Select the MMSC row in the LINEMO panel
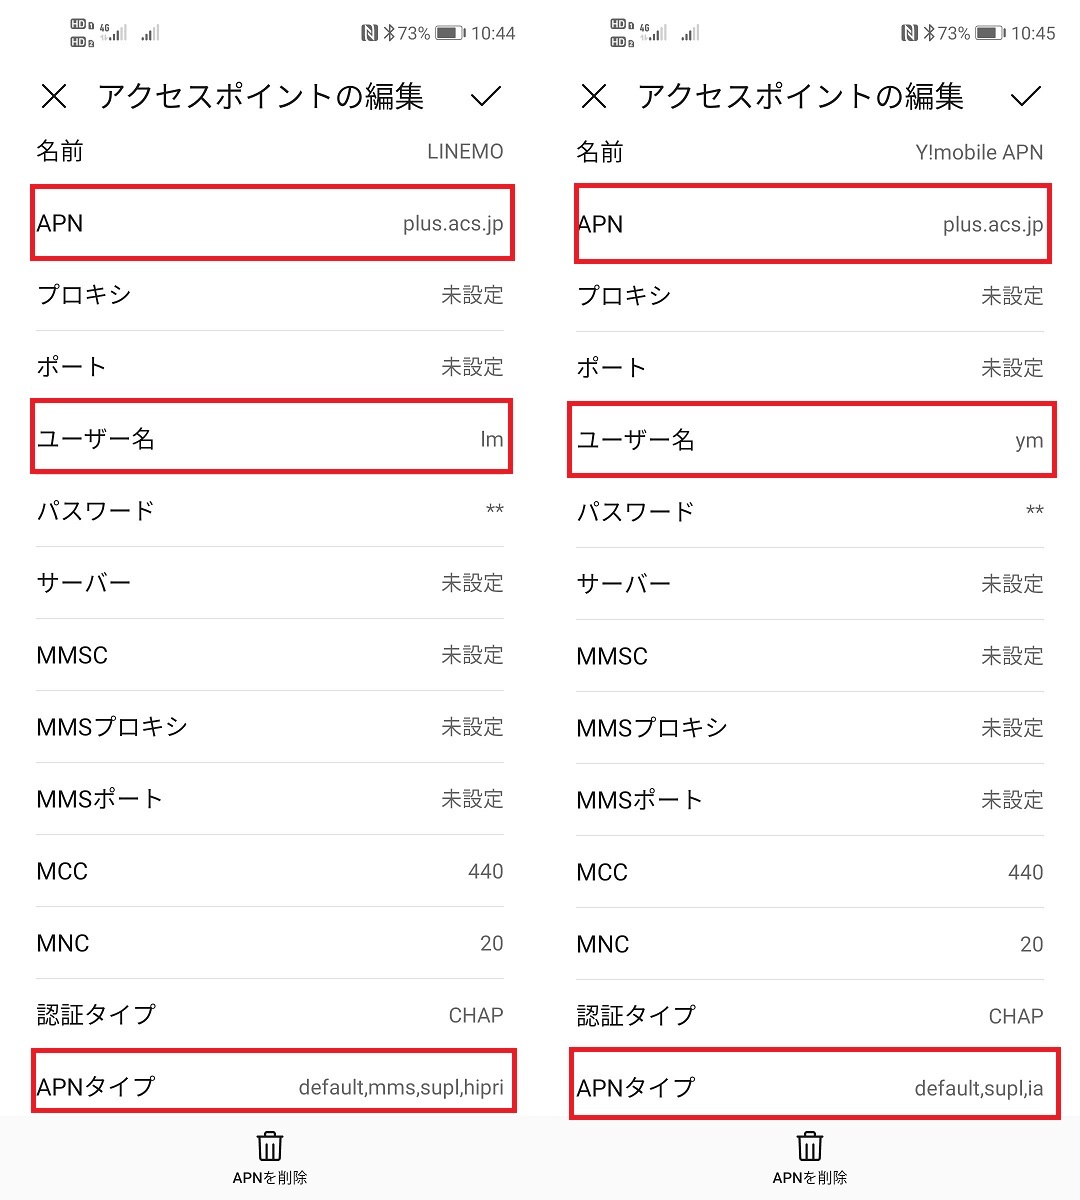This screenshot has width=1080, height=1200. (x=270, y=655)
